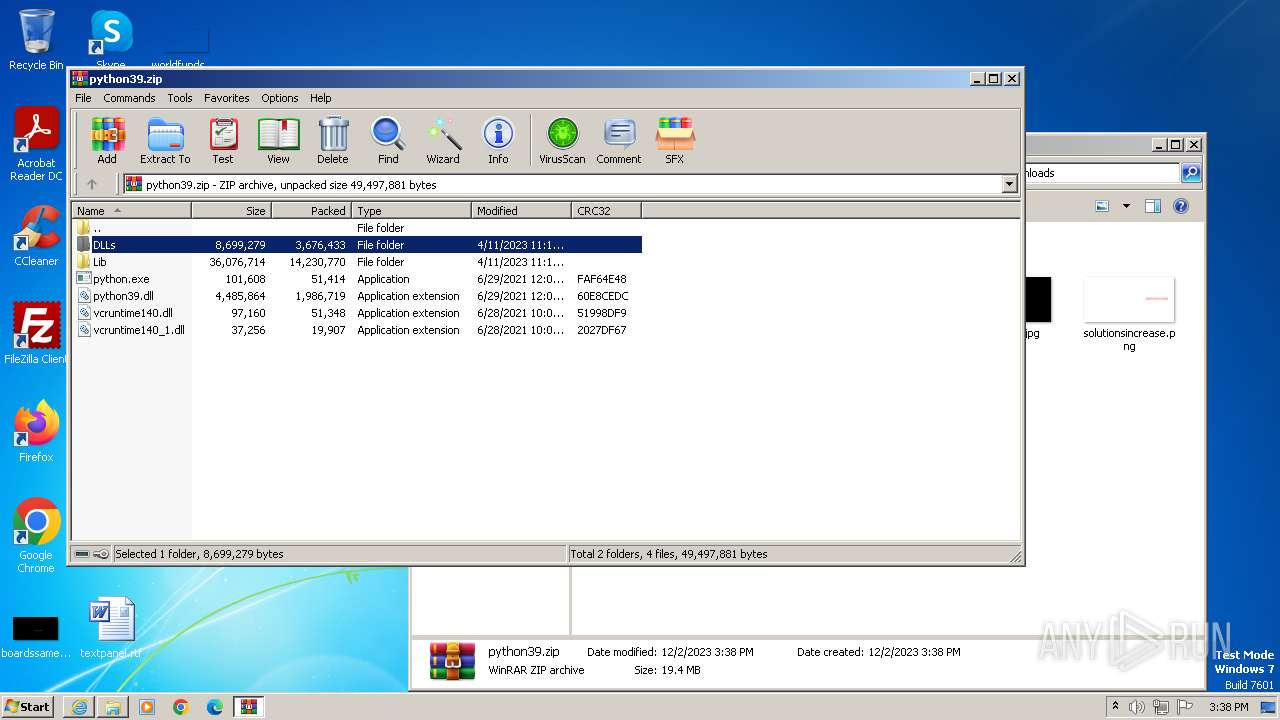1280x720 pixels.
Task: Click the Extract To toolbar icon
Action: tap(165, 141)
